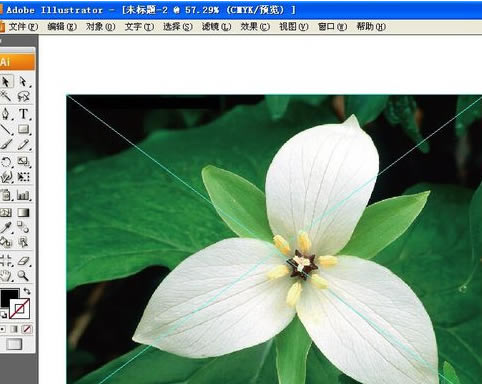This screenshot has width=482, height=384.
Task: Set paint mode to Color
Action: pos(3,329)
